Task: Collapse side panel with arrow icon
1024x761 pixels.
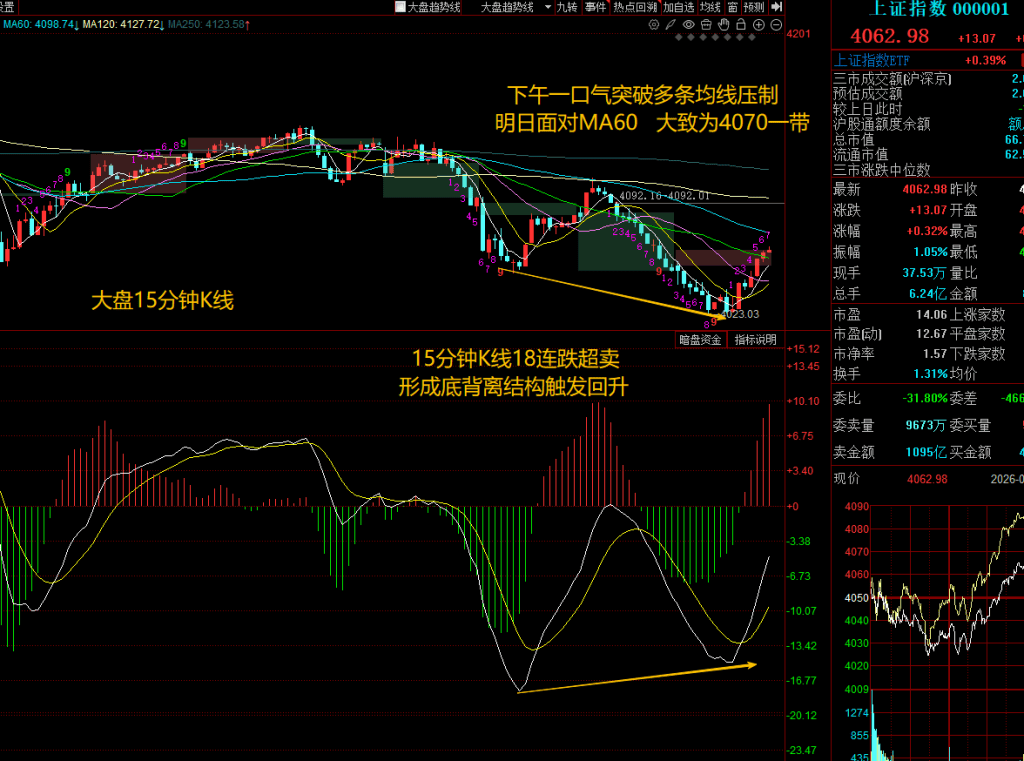Action: coord(776,7)
